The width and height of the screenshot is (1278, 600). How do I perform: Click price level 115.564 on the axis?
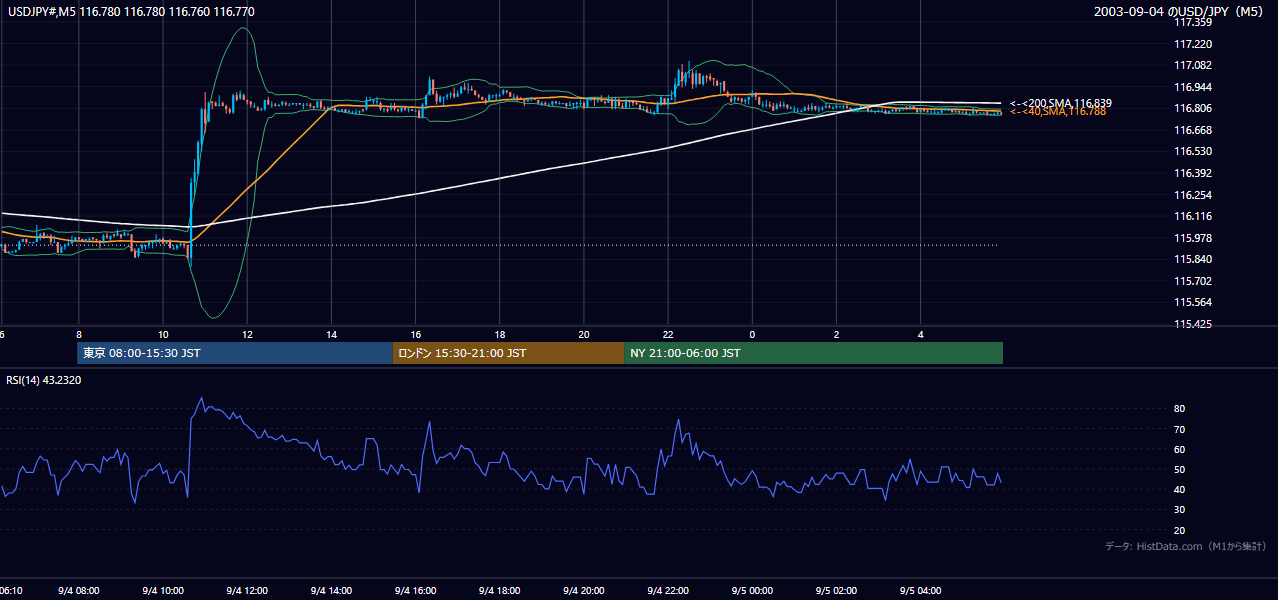tap(1194, 302)
